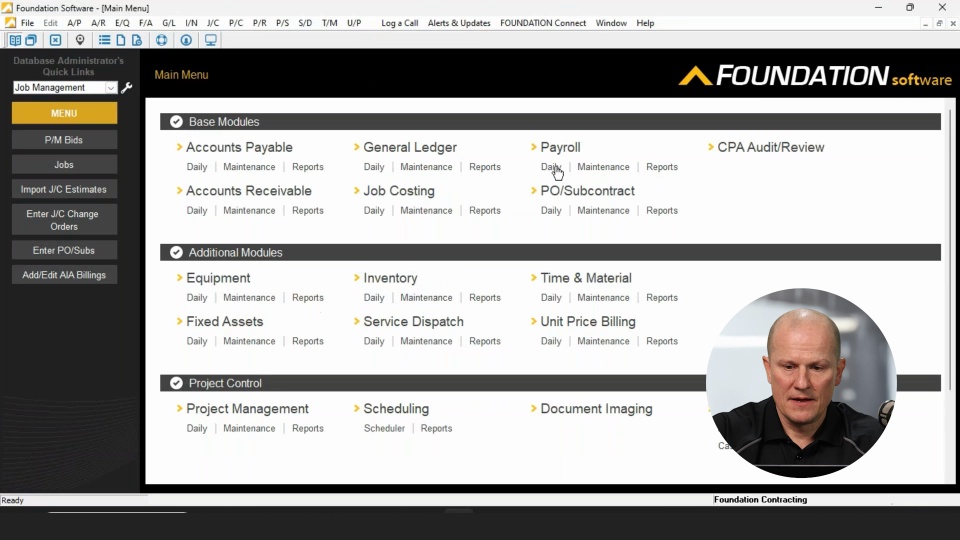Click the Enter PO/Subs button
This screenshot has width=960, height=540.
pyautogui.click(x=64, y=250)
